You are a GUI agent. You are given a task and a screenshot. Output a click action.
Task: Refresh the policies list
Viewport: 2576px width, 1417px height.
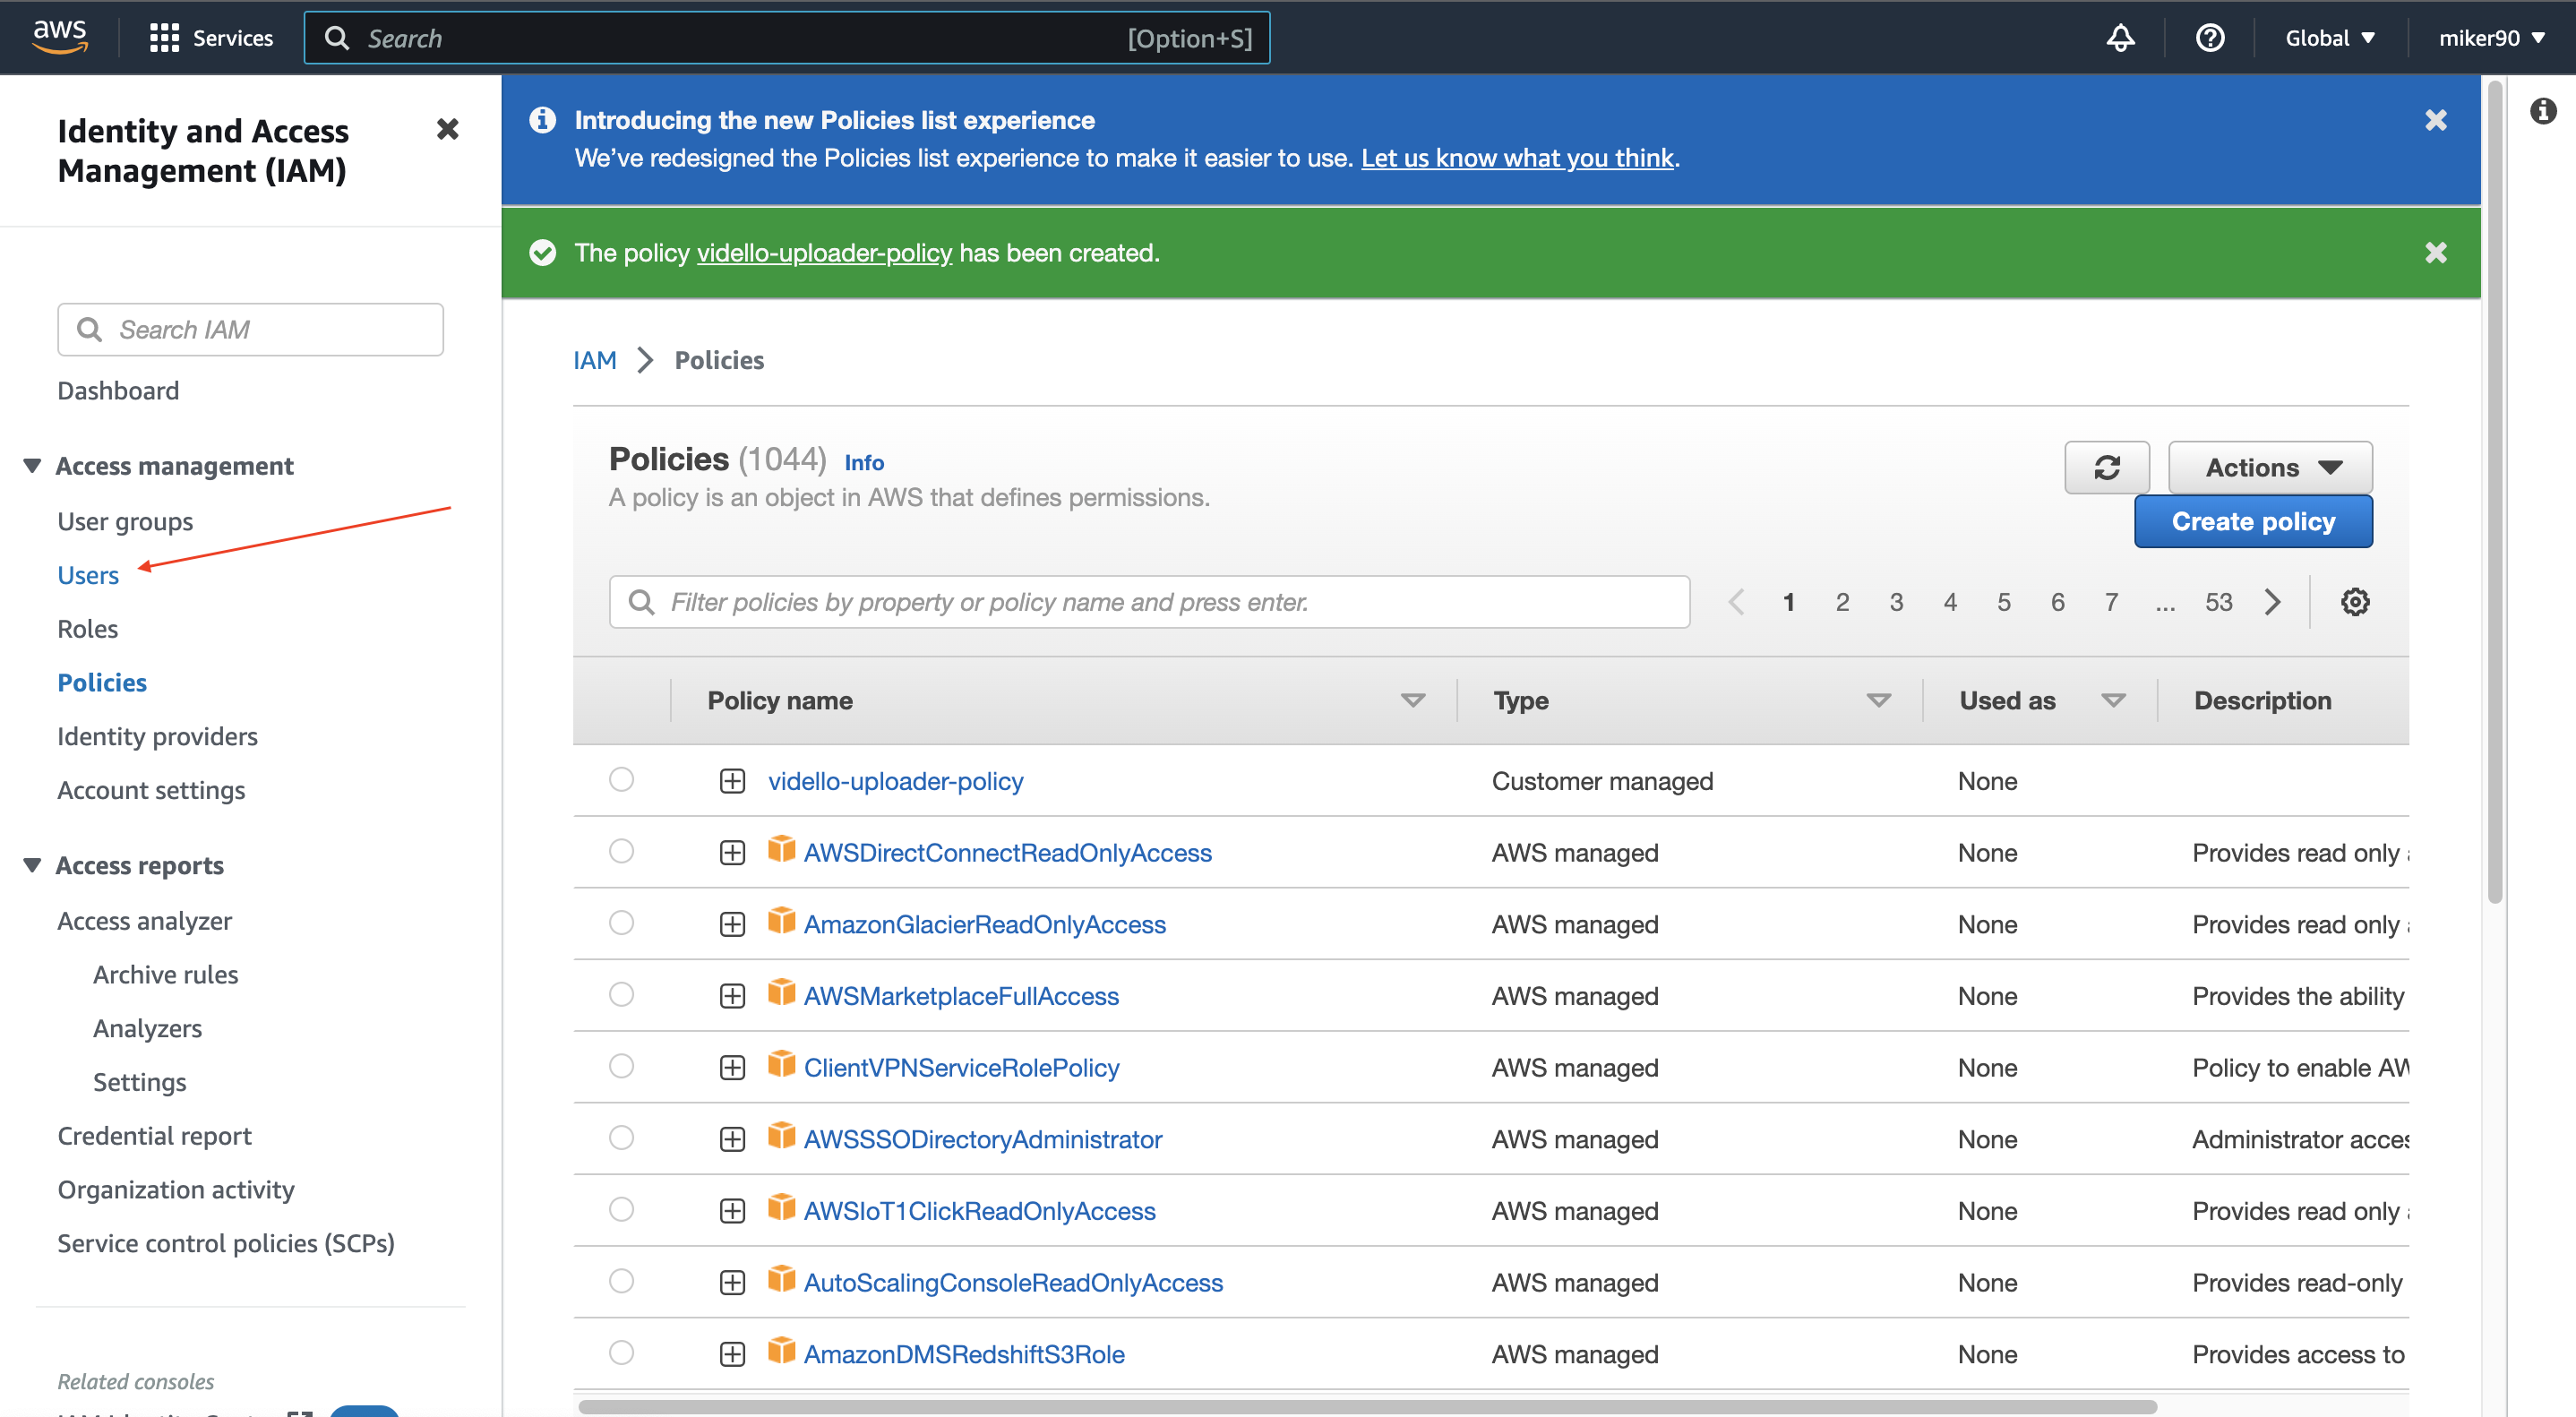2107,467
